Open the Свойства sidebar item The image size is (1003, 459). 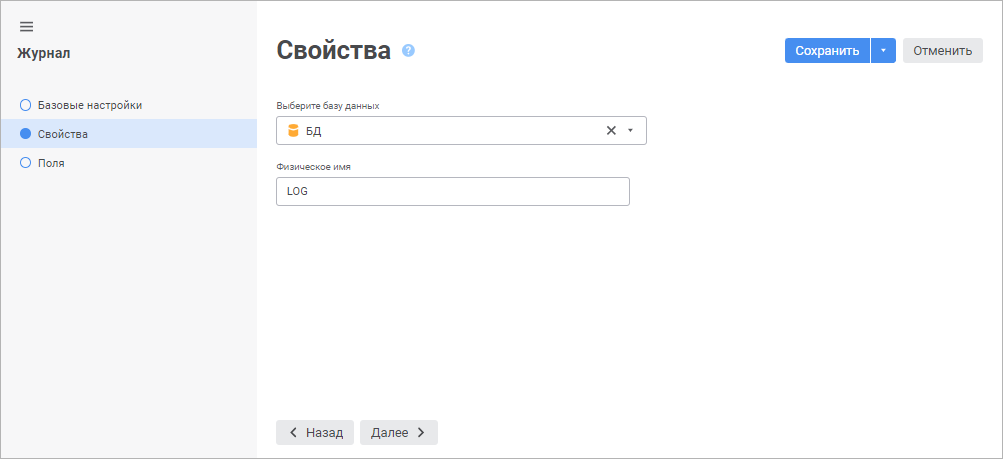point(63,134)
